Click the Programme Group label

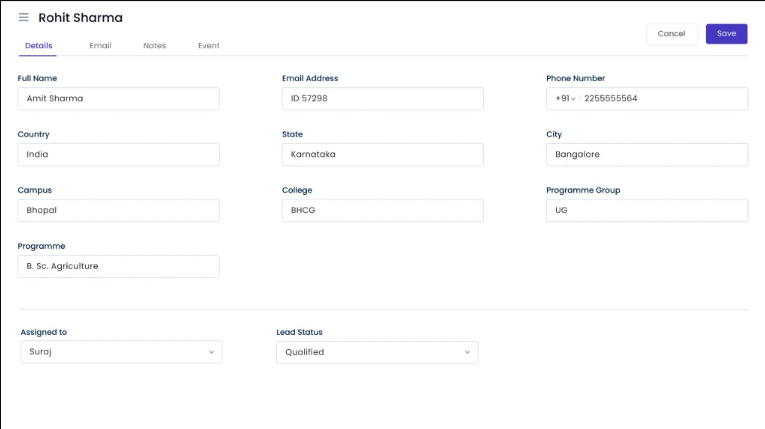click(x=583, y=190)
